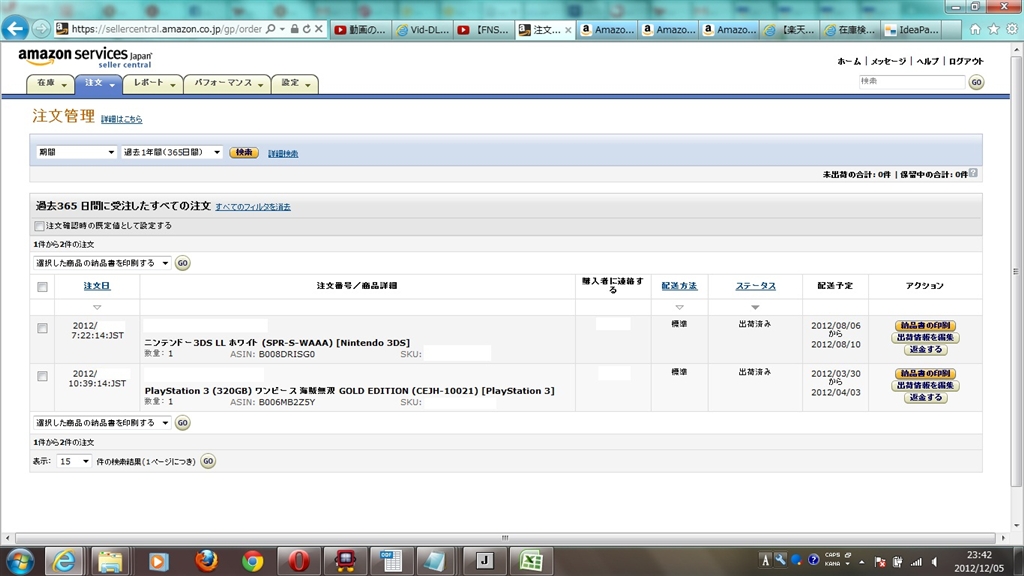Click the lock security icon in address bar
Image resolution: width=1024 pixels, height=576 pixels.
click(x=295, y=29)
